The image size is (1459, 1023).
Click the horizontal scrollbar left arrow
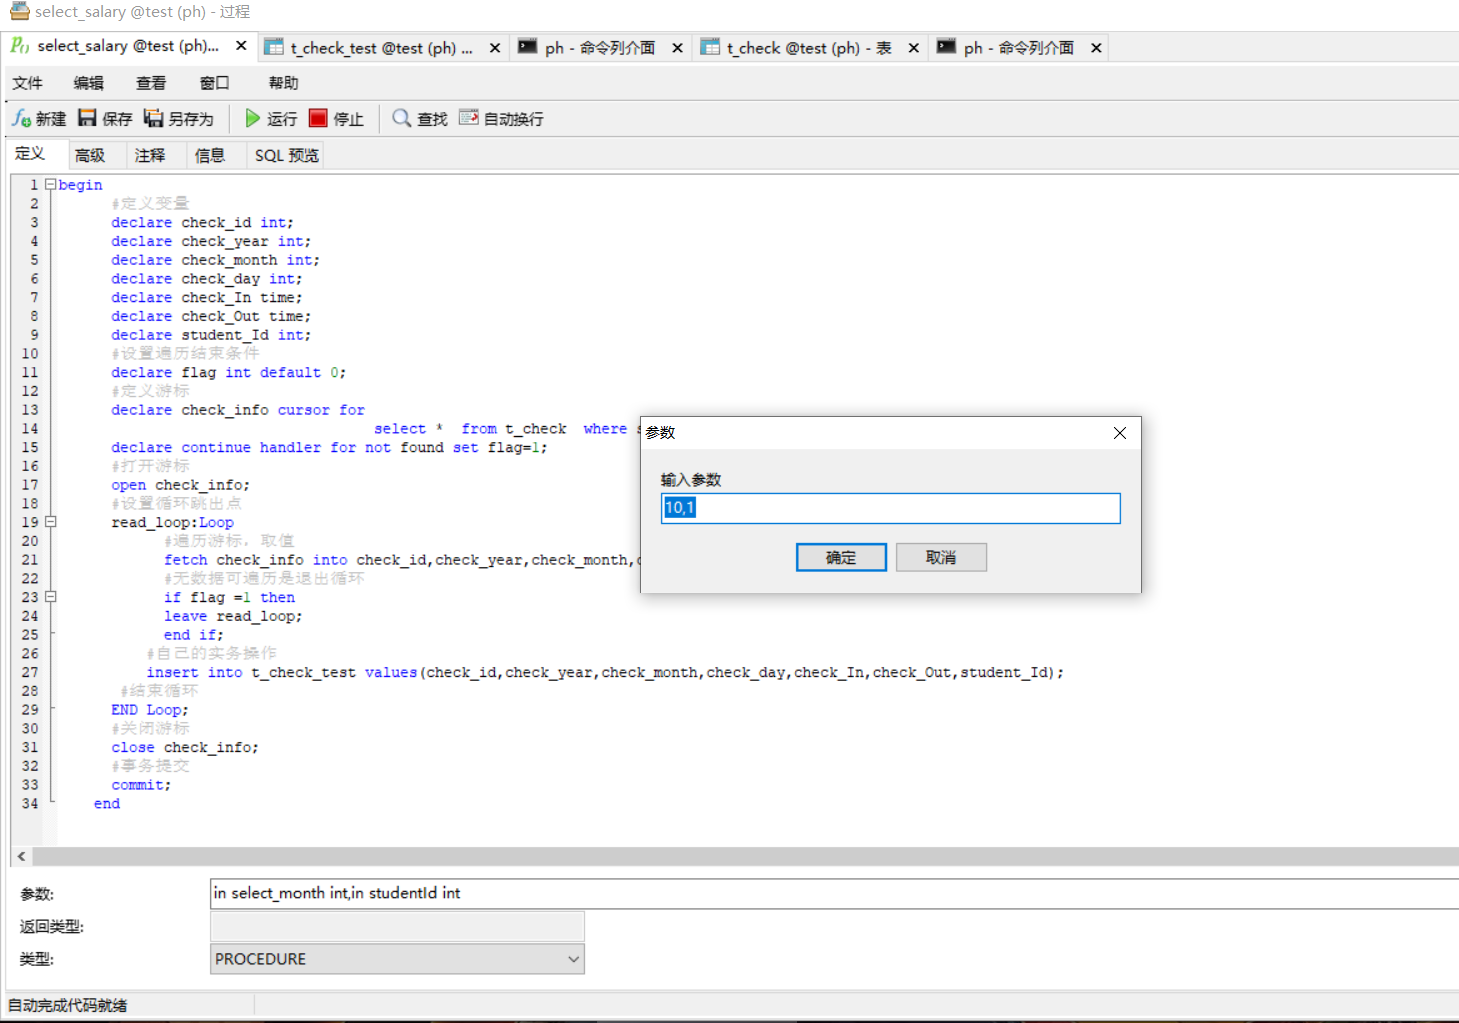tap(21, 857)
